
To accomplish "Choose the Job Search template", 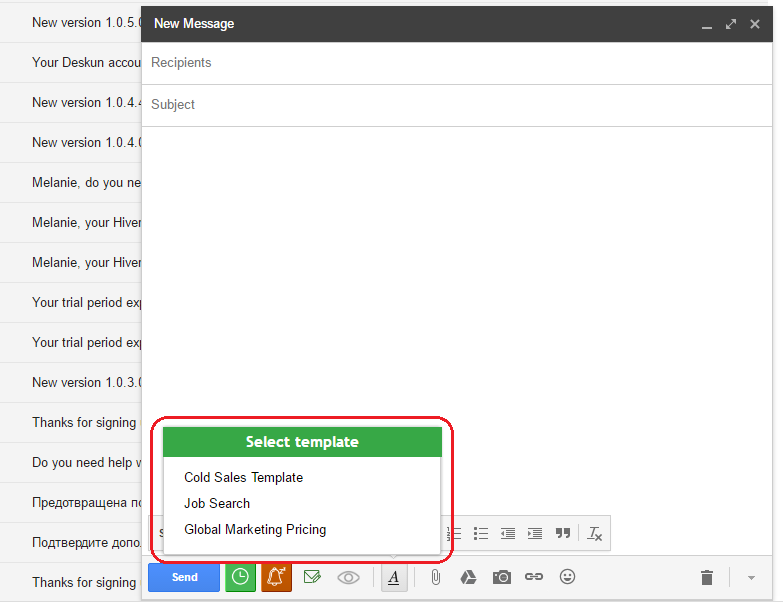I will point(217,504).
